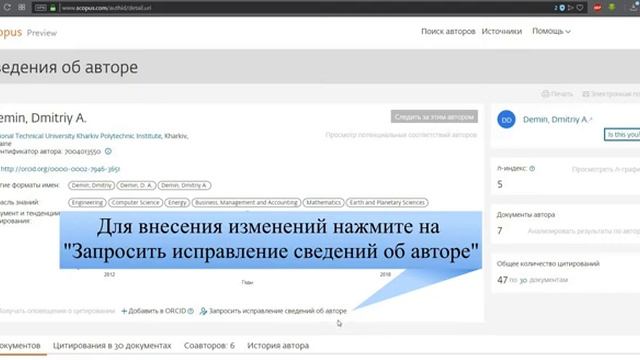Select the 'Demin, D. A.' name tag
This screenshot has height=360, width=640.
pyautogui.click(x=136, y=185)
